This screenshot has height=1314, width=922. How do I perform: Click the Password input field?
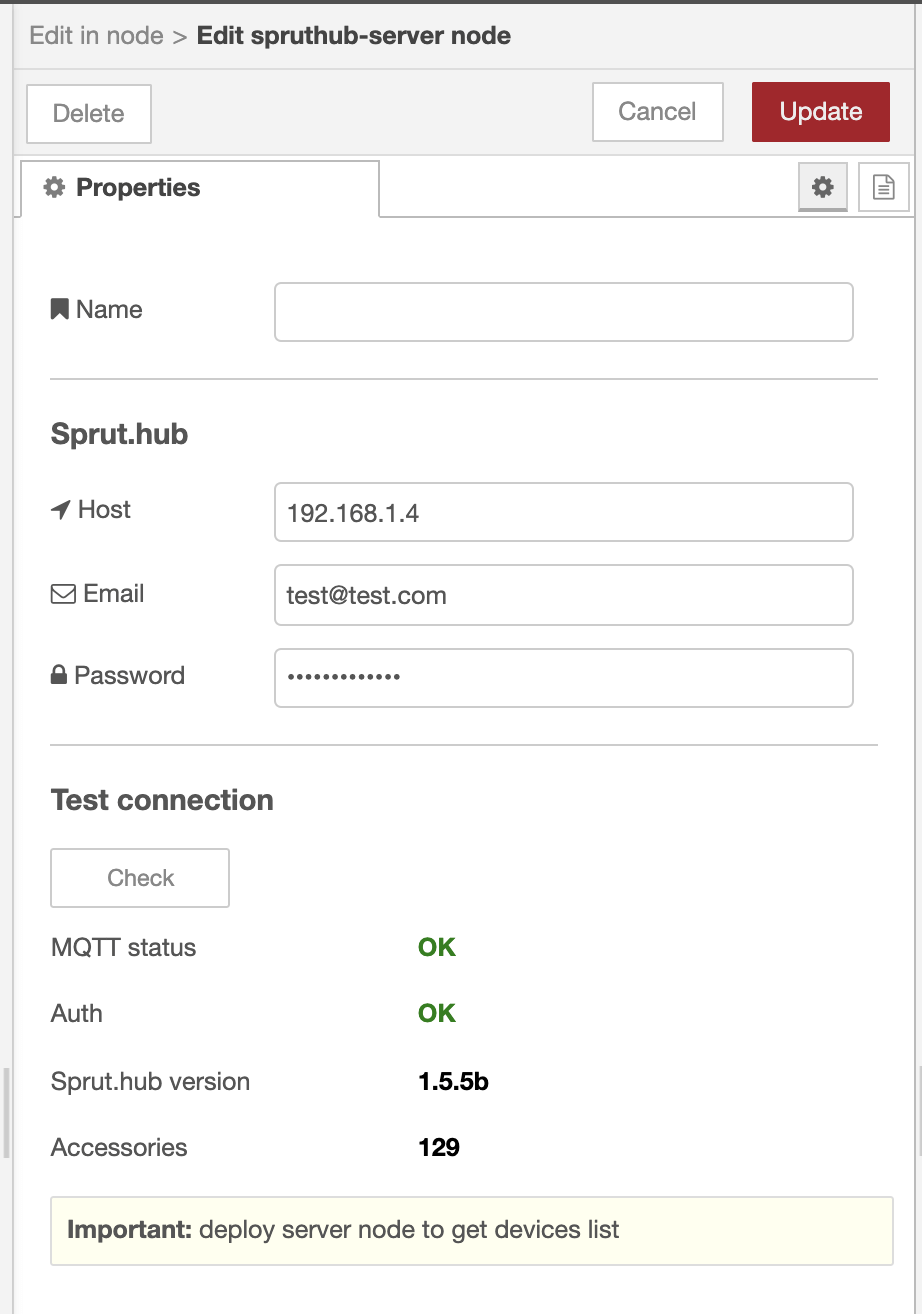564,678
